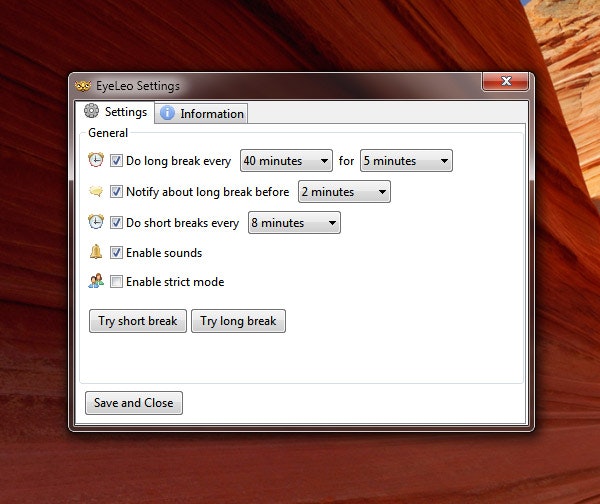Uncheck the Do long break every checkbox

pyautogui.click(x=116, y=160)
